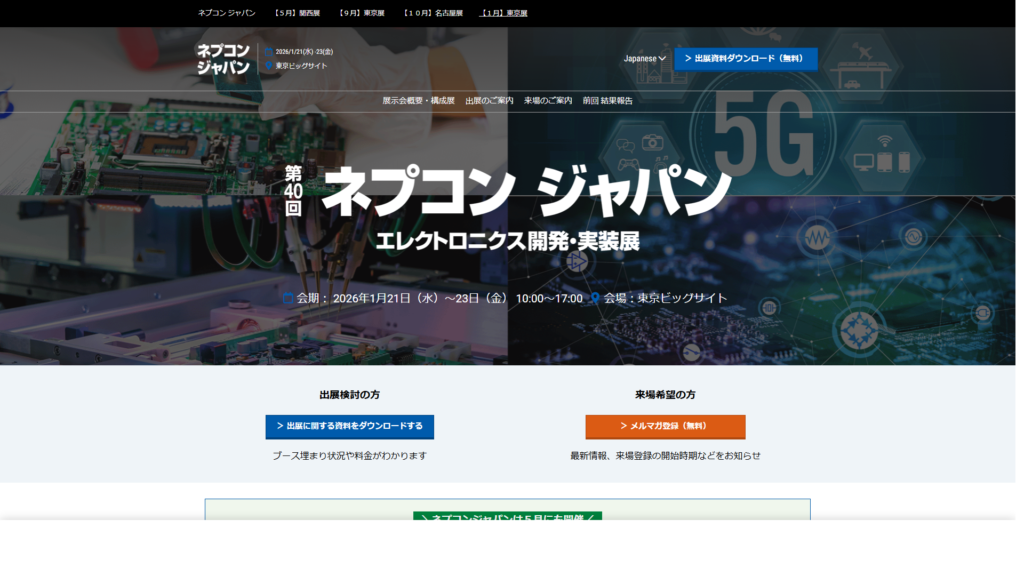This screenshot has height=576, width=1024.
Task: Open ネプコン ジャパン link in top bar
Action: [227, 13]
